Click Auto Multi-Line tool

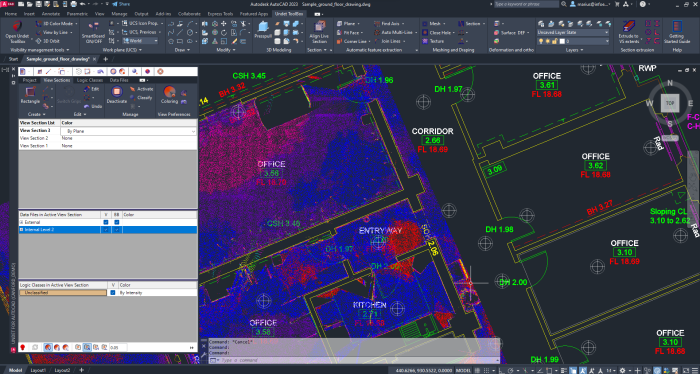coord(392,32)
